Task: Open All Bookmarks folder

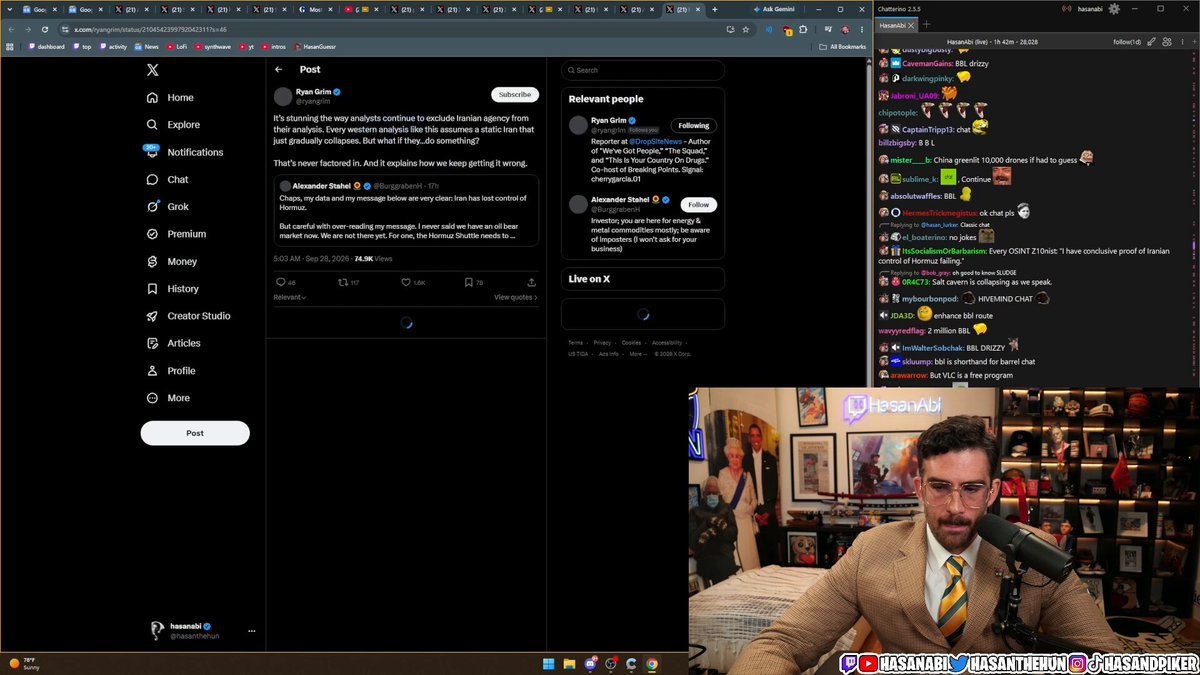Action: 842,46
